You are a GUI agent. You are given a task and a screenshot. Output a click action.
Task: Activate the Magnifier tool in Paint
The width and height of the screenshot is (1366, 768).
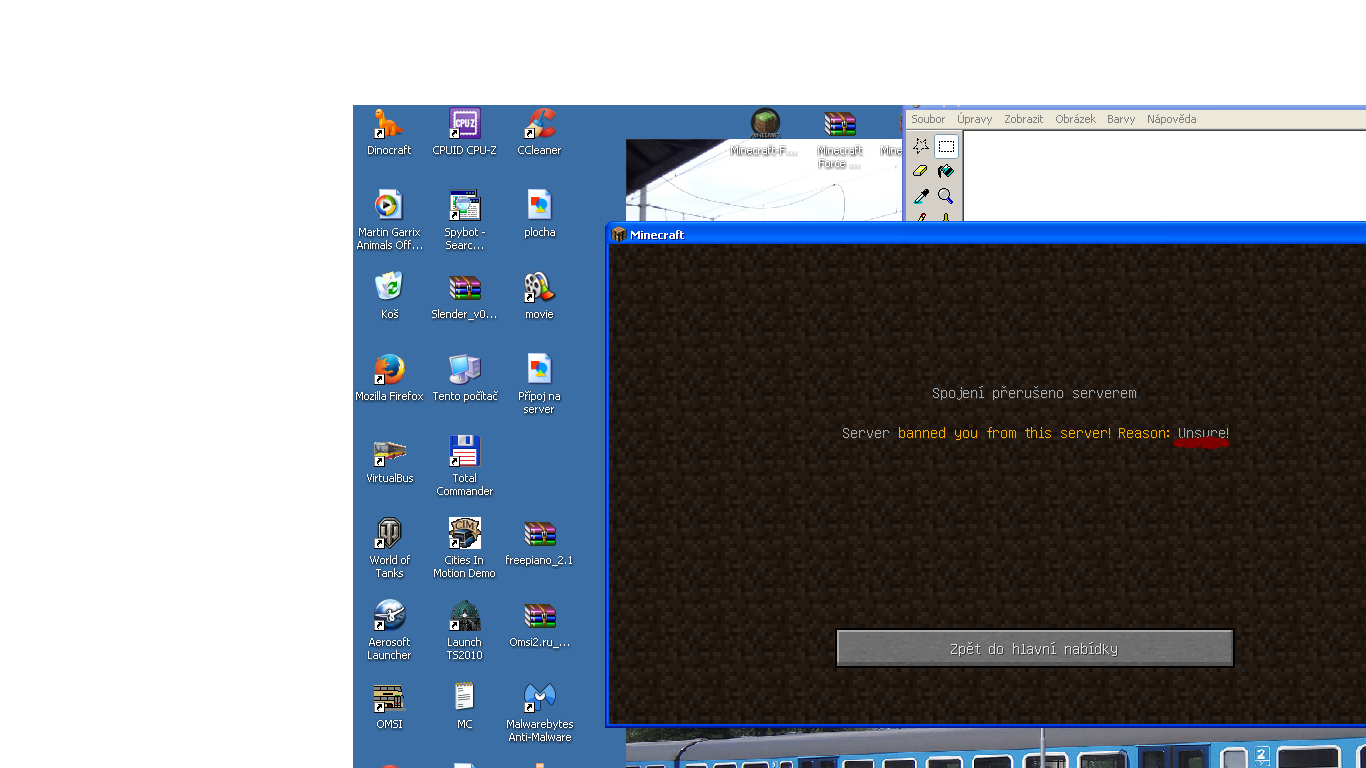(946, 196)
